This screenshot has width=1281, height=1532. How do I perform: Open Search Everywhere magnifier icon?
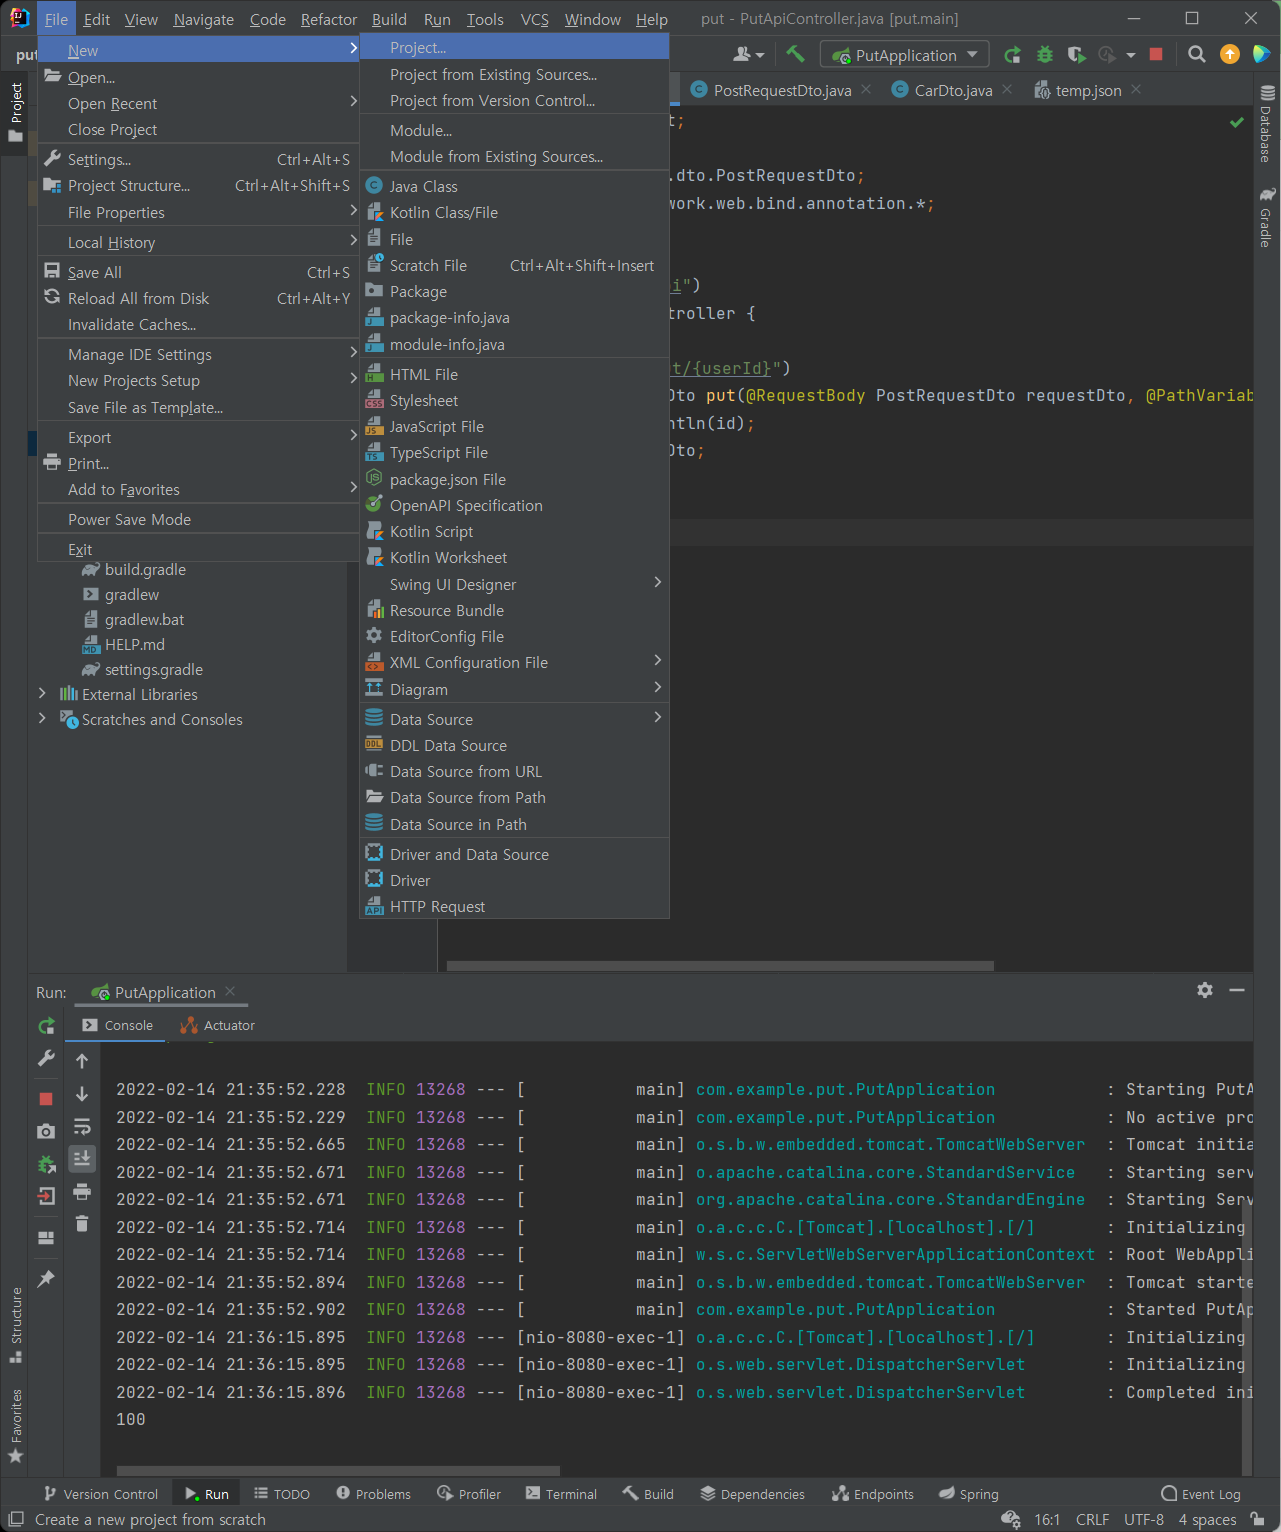(x=1197, y=55)
